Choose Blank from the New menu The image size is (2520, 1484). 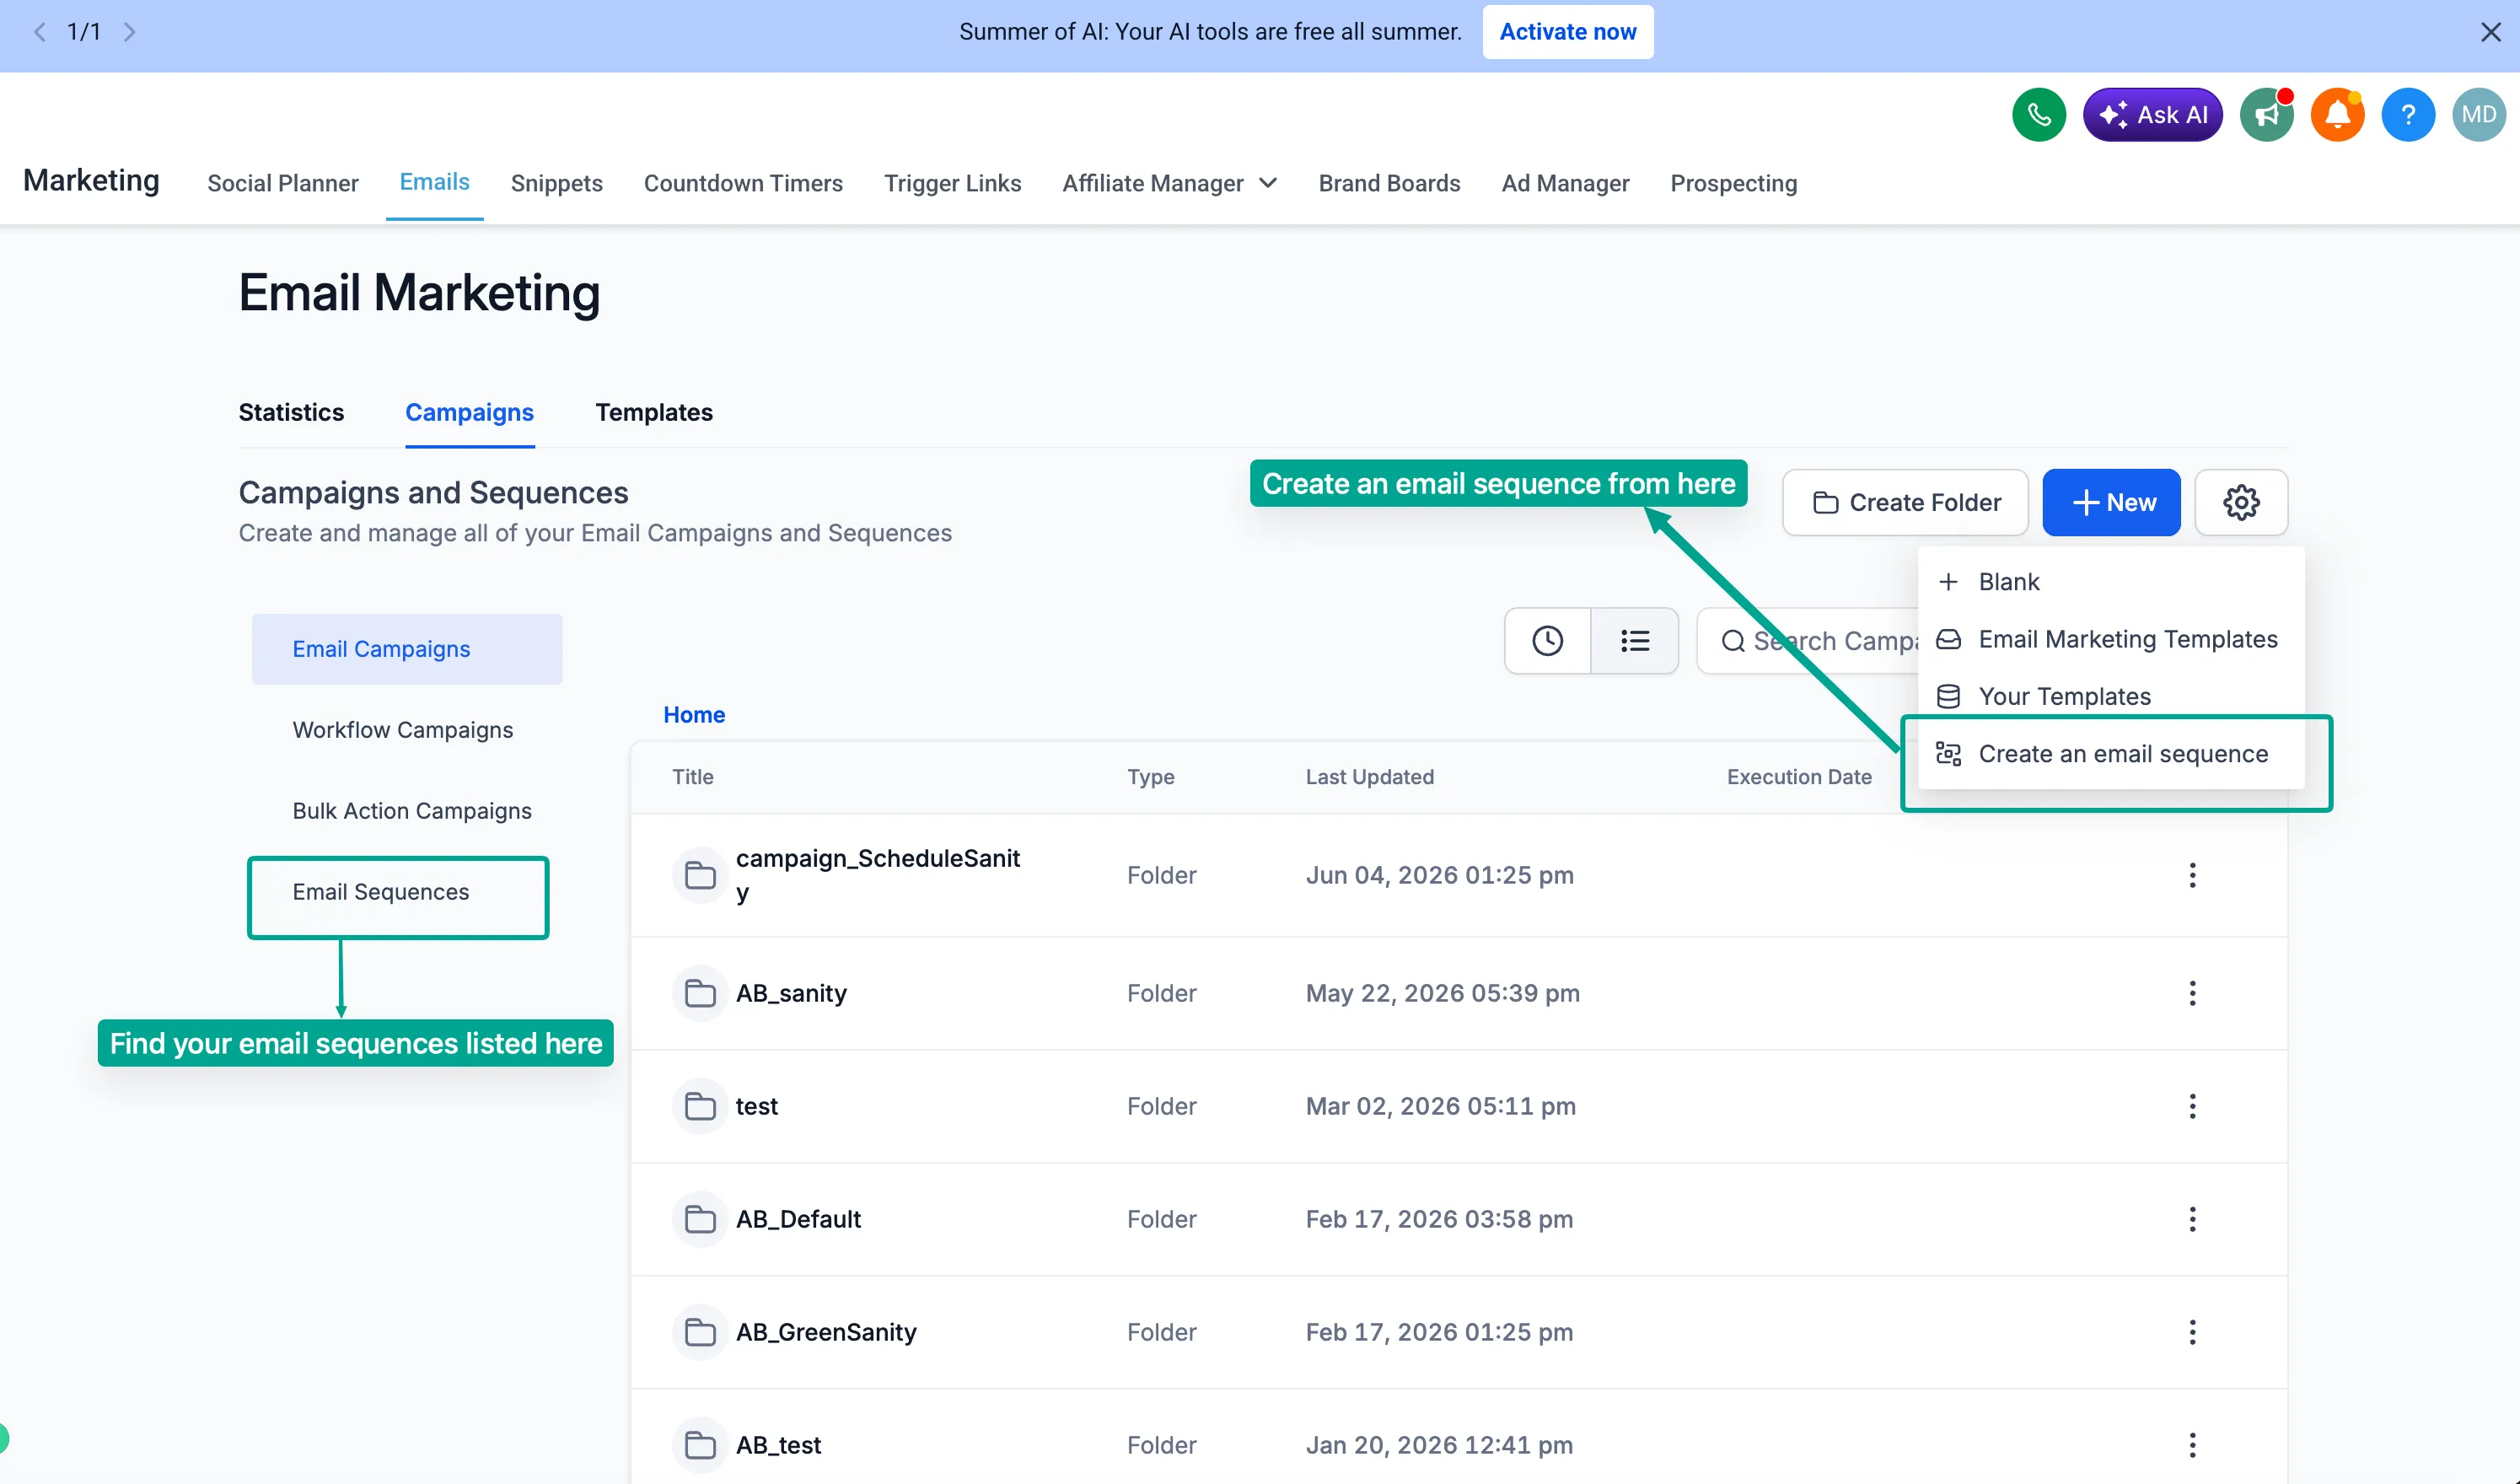coord(2110,581)
